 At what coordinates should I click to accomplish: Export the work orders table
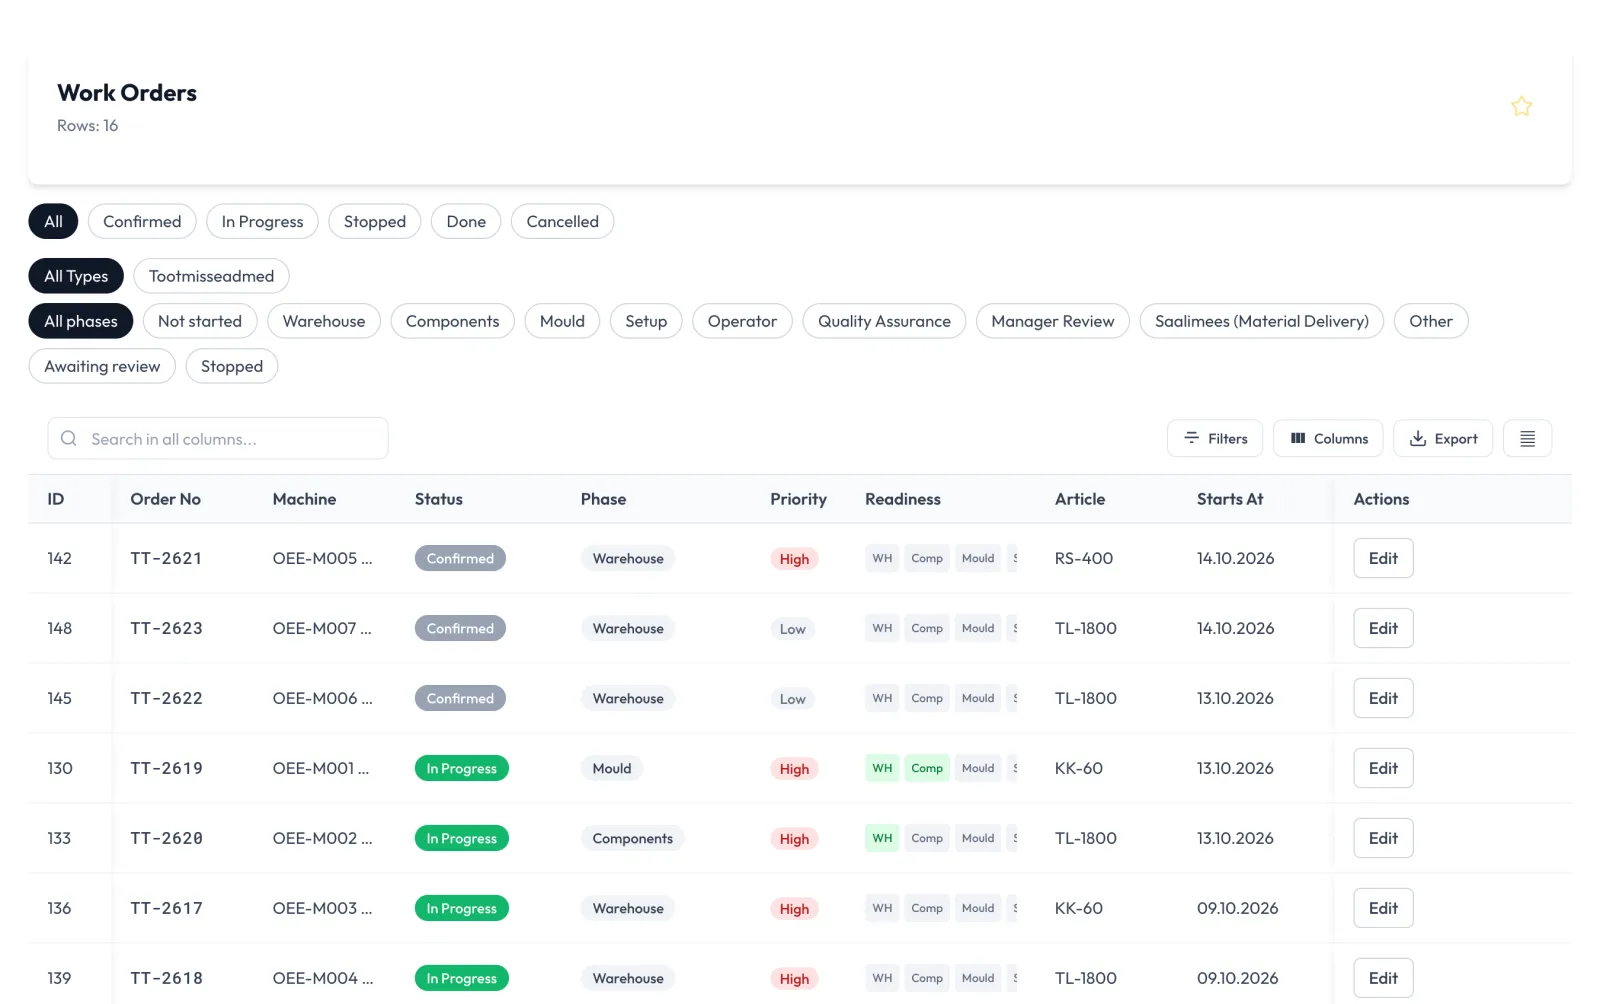tap(1443, 439)
